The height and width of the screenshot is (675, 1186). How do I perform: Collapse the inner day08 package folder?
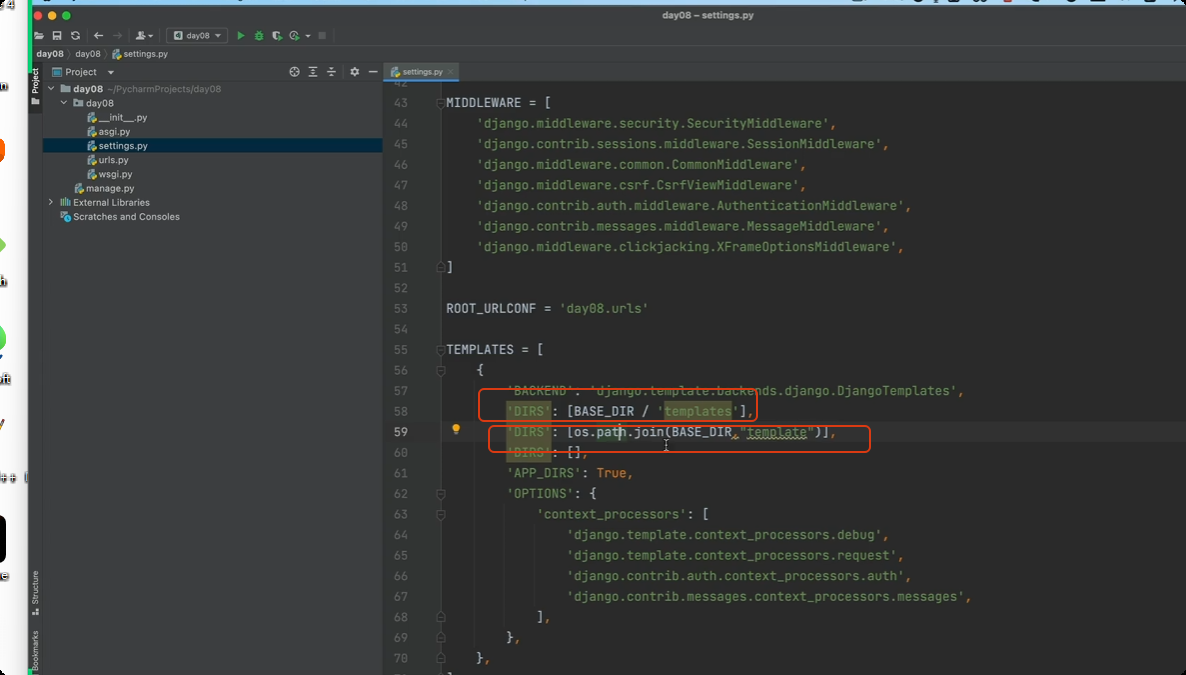pyautogui.click(x=64, y=103)
